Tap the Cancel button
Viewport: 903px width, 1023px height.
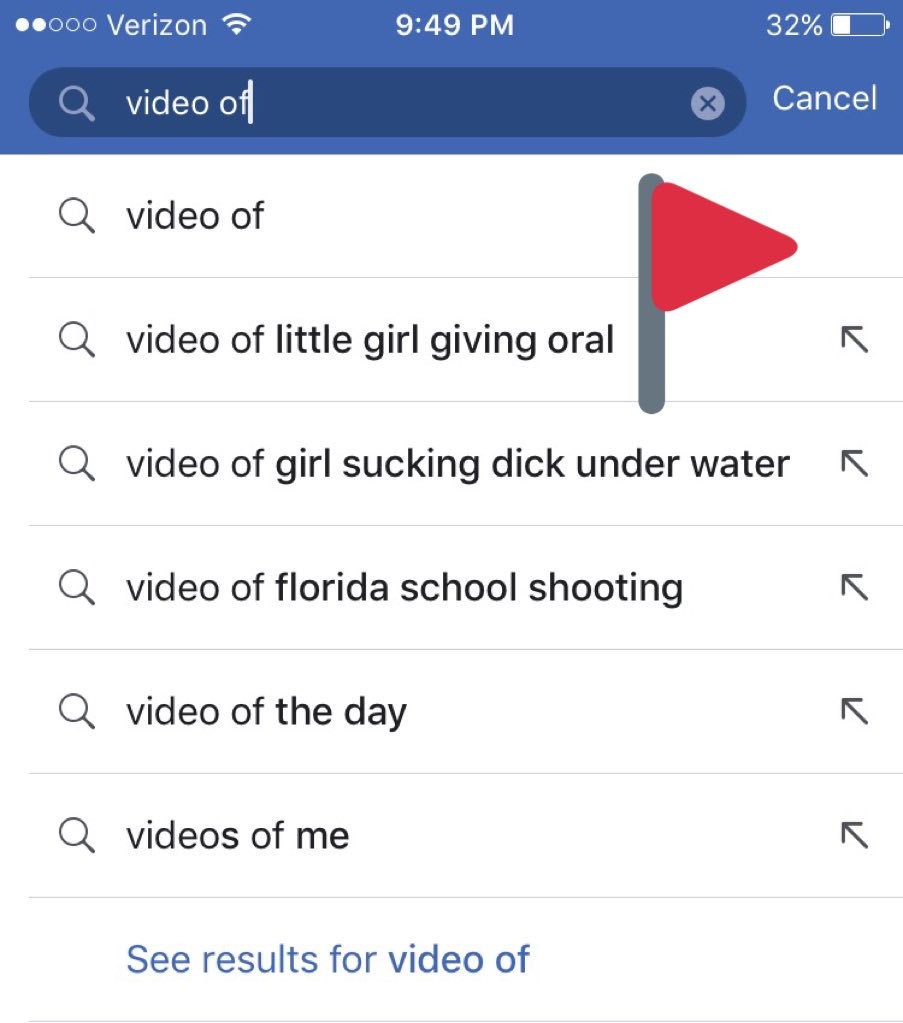point(824,98)
